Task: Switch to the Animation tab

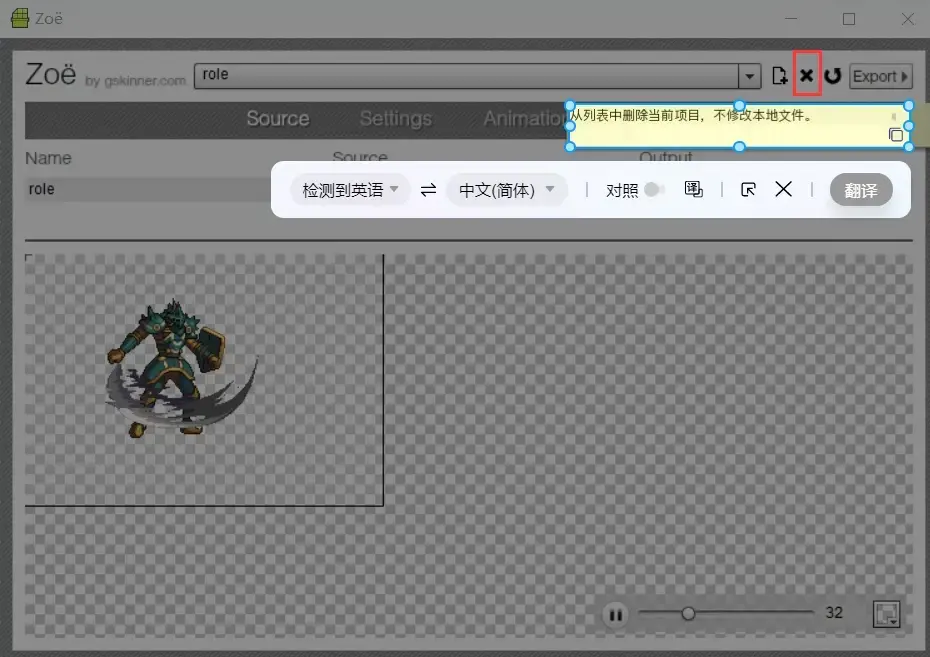Action: pos(524,119)
